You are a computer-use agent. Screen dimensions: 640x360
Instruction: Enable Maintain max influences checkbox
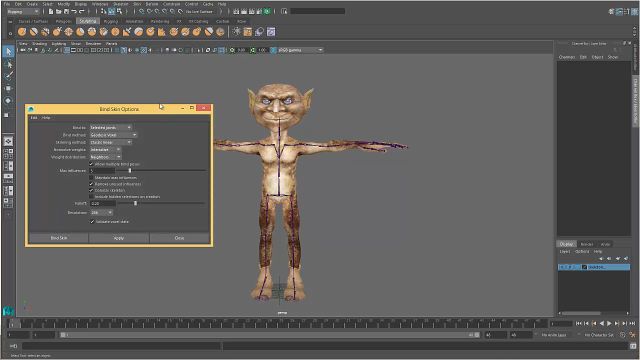pyautogui.click(x=91, y=178)
